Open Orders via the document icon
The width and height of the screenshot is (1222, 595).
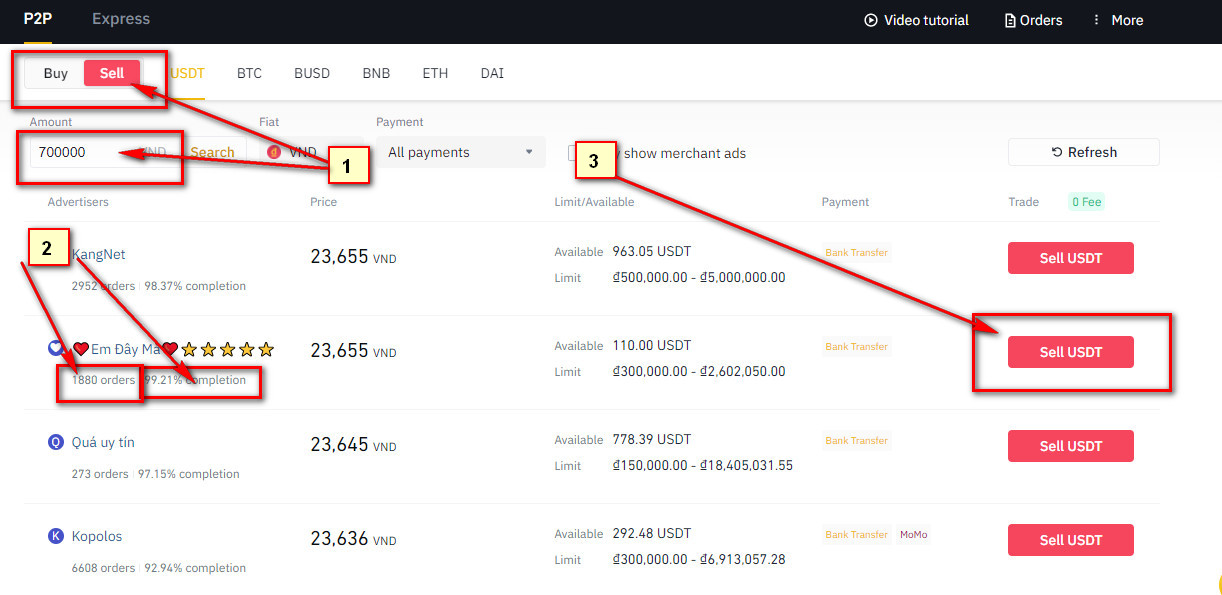coord(1010,20)
